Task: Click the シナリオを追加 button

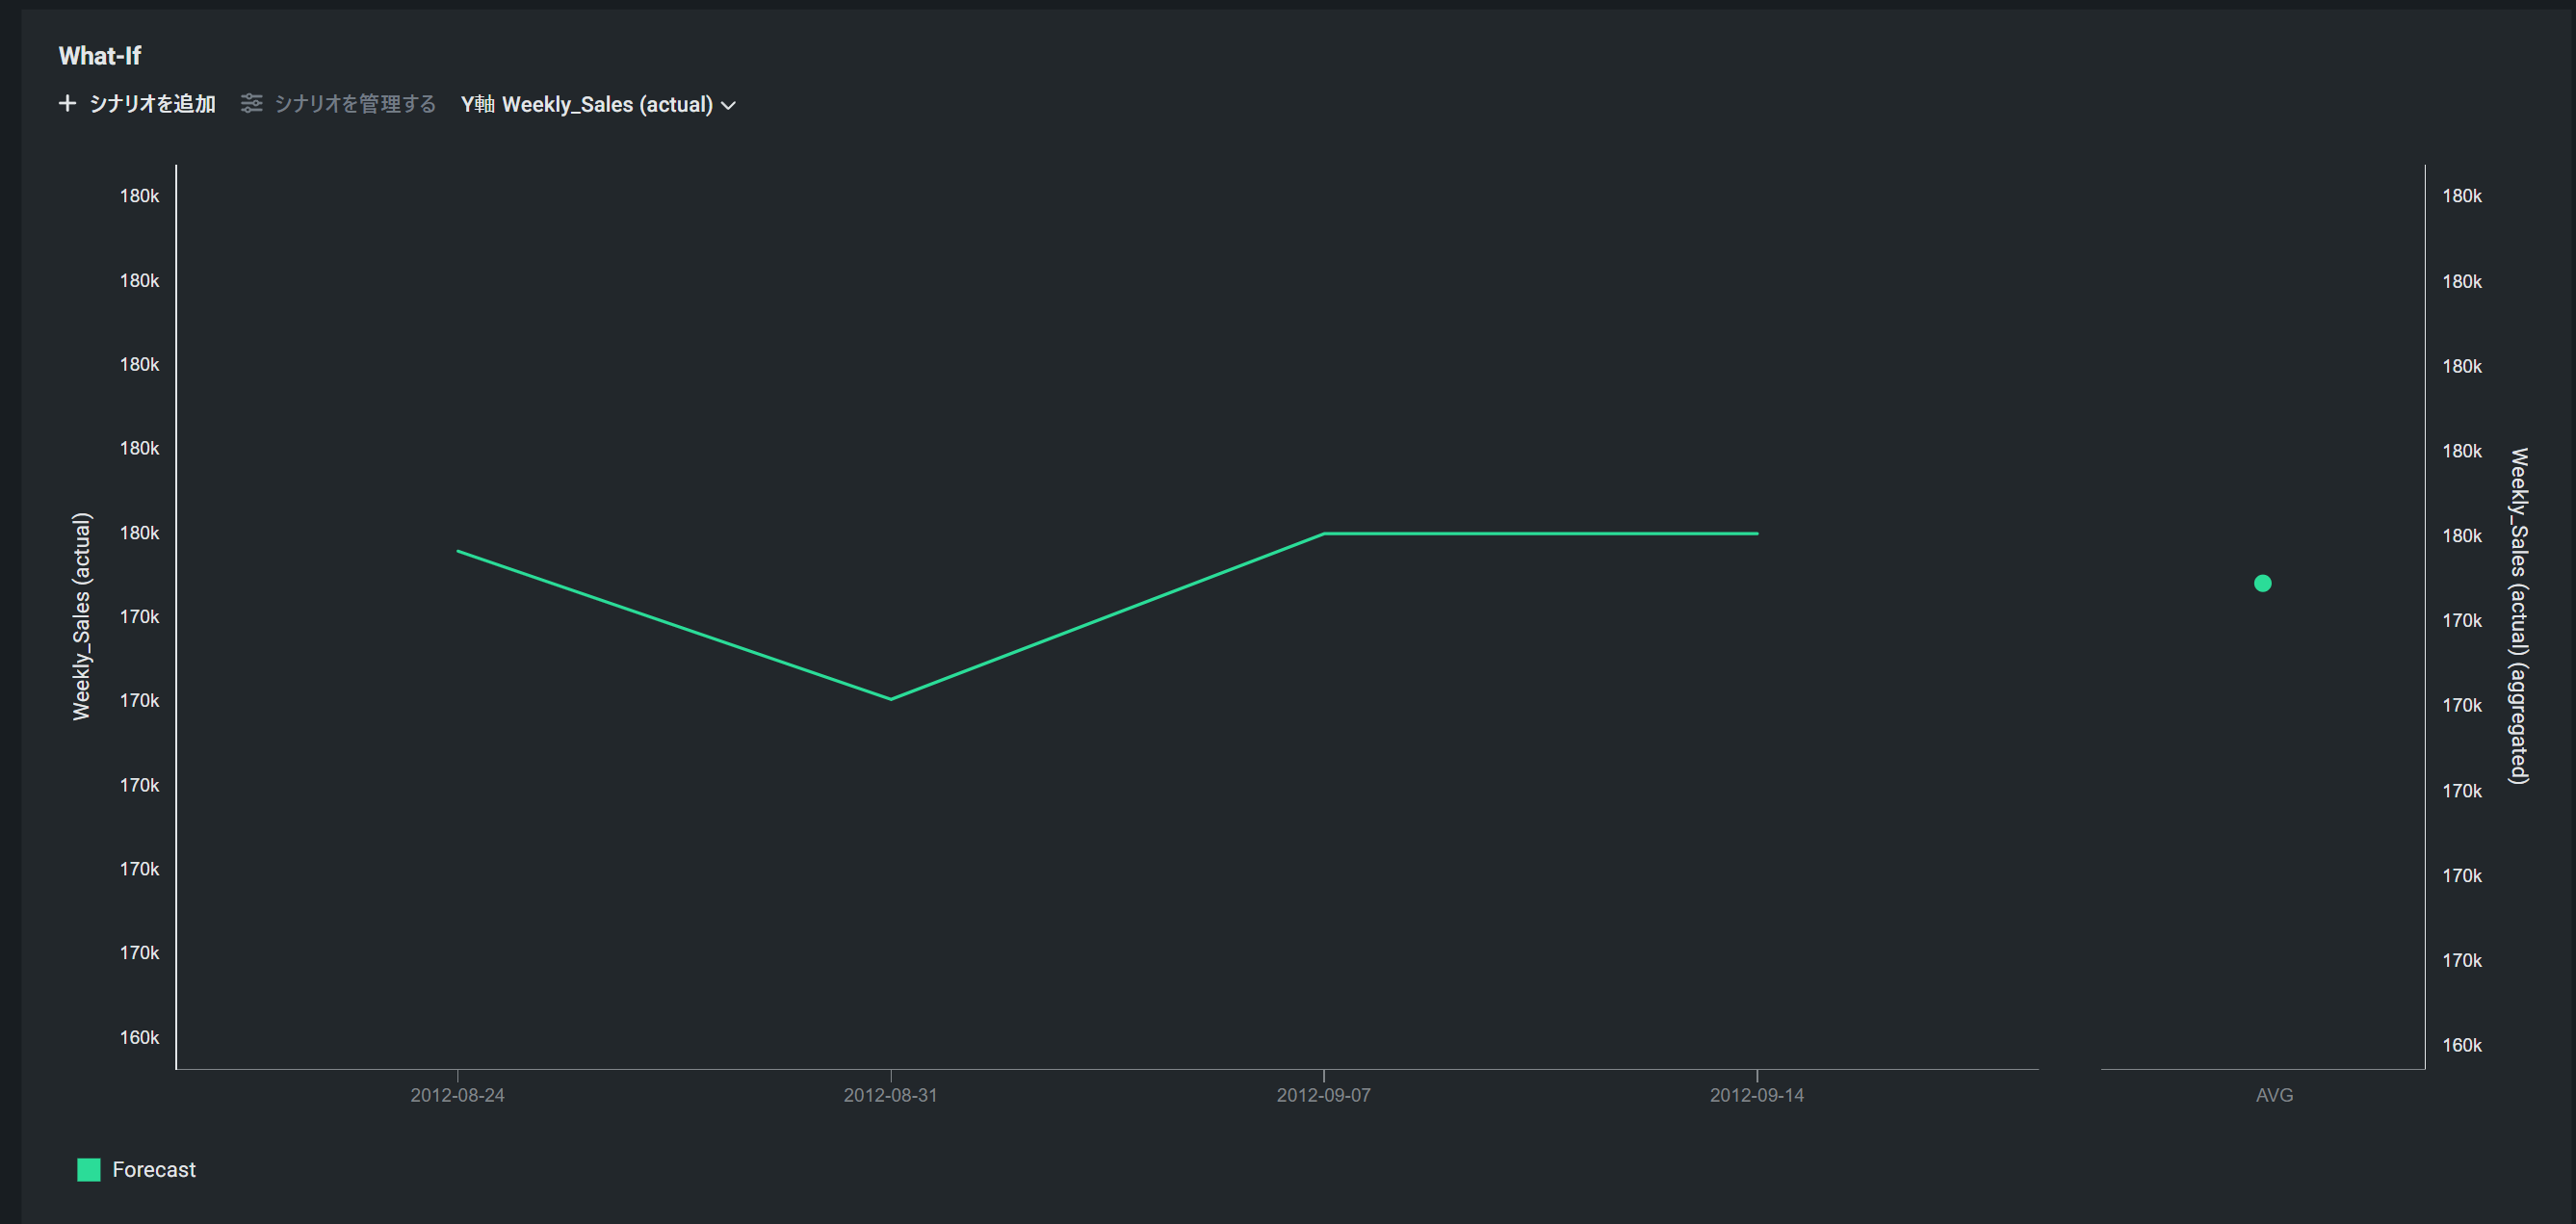Action: (x=152, y=104)
